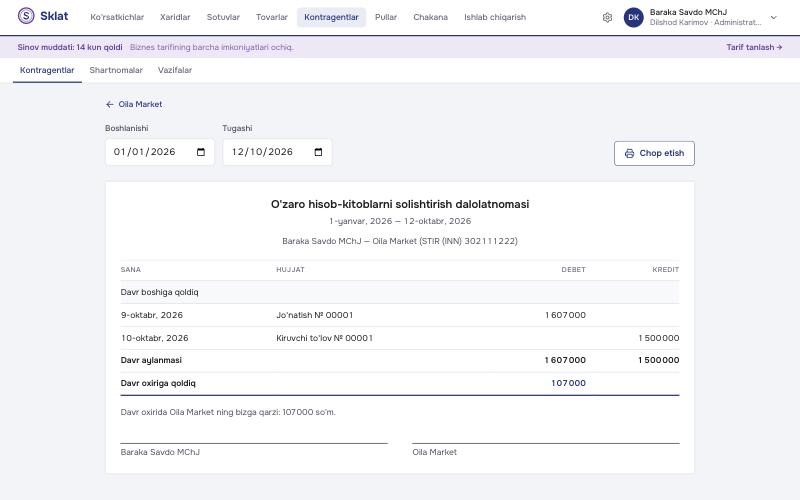The height and width of the screenshot is (500, 800).
Task: Click DEBET column header
Action: coord(573,269)
